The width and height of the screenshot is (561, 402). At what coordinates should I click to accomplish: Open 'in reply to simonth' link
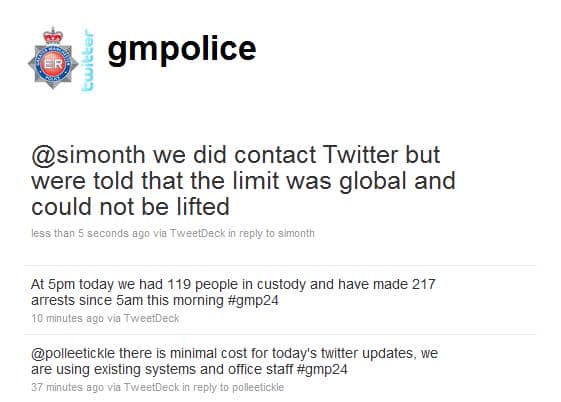click(x=272, y=233)
